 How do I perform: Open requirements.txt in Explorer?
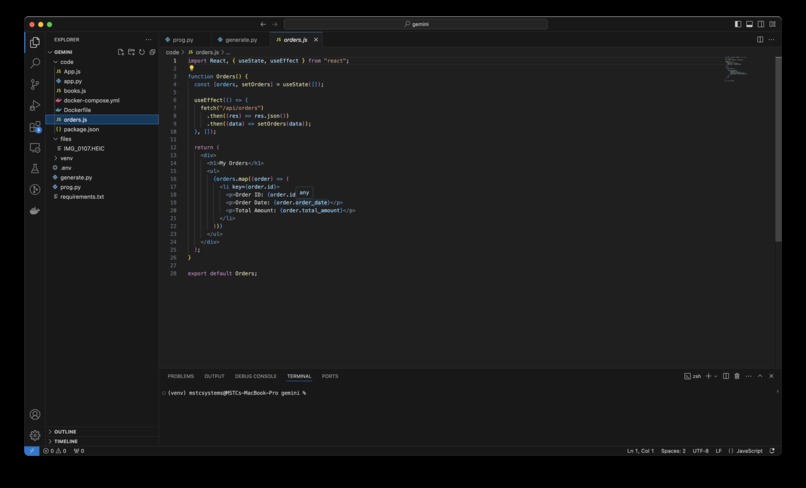(82, 196)
